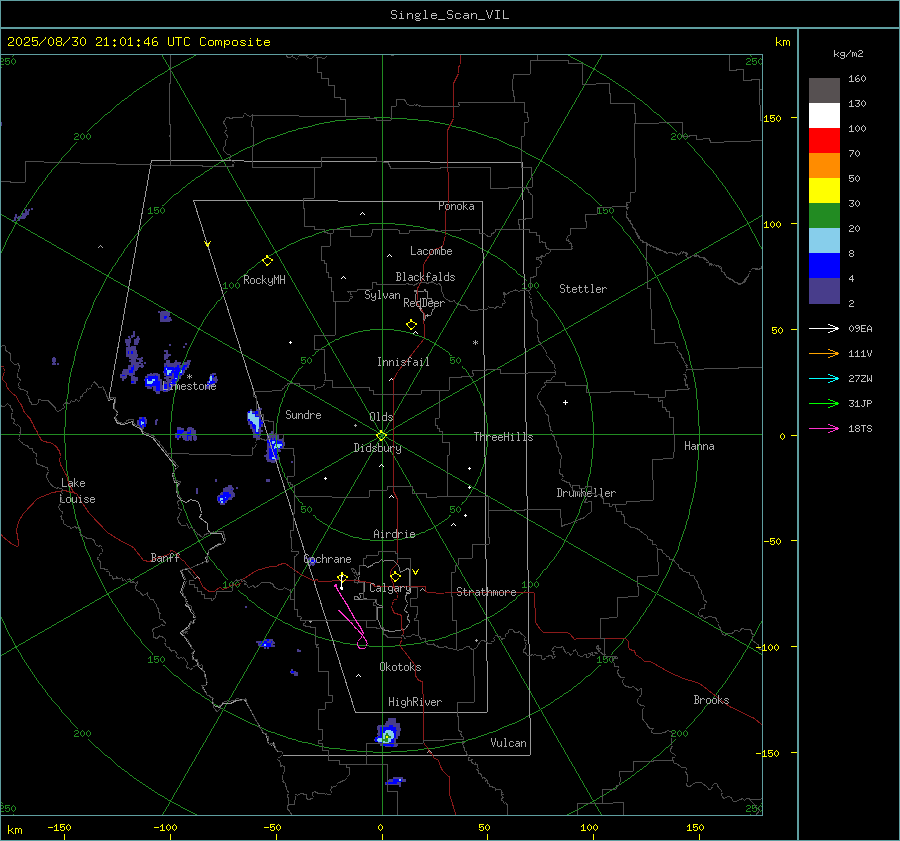Click the ThreeHills city label
This screenshot has height=841, width=900.
tap(503, 437)
